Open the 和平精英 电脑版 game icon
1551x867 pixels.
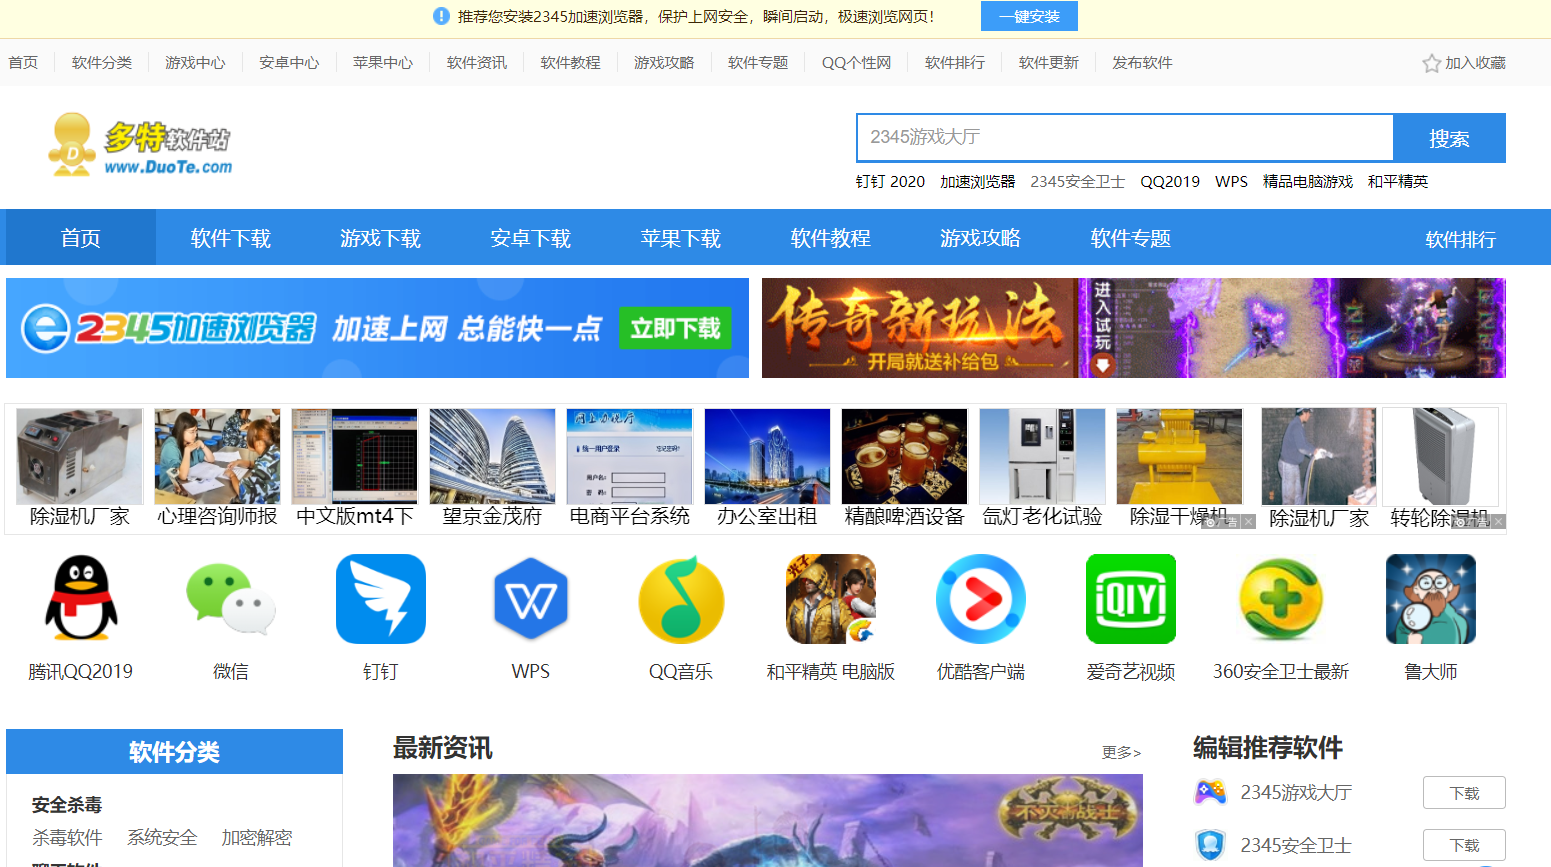pyautogui.click(x=831, y=598)
